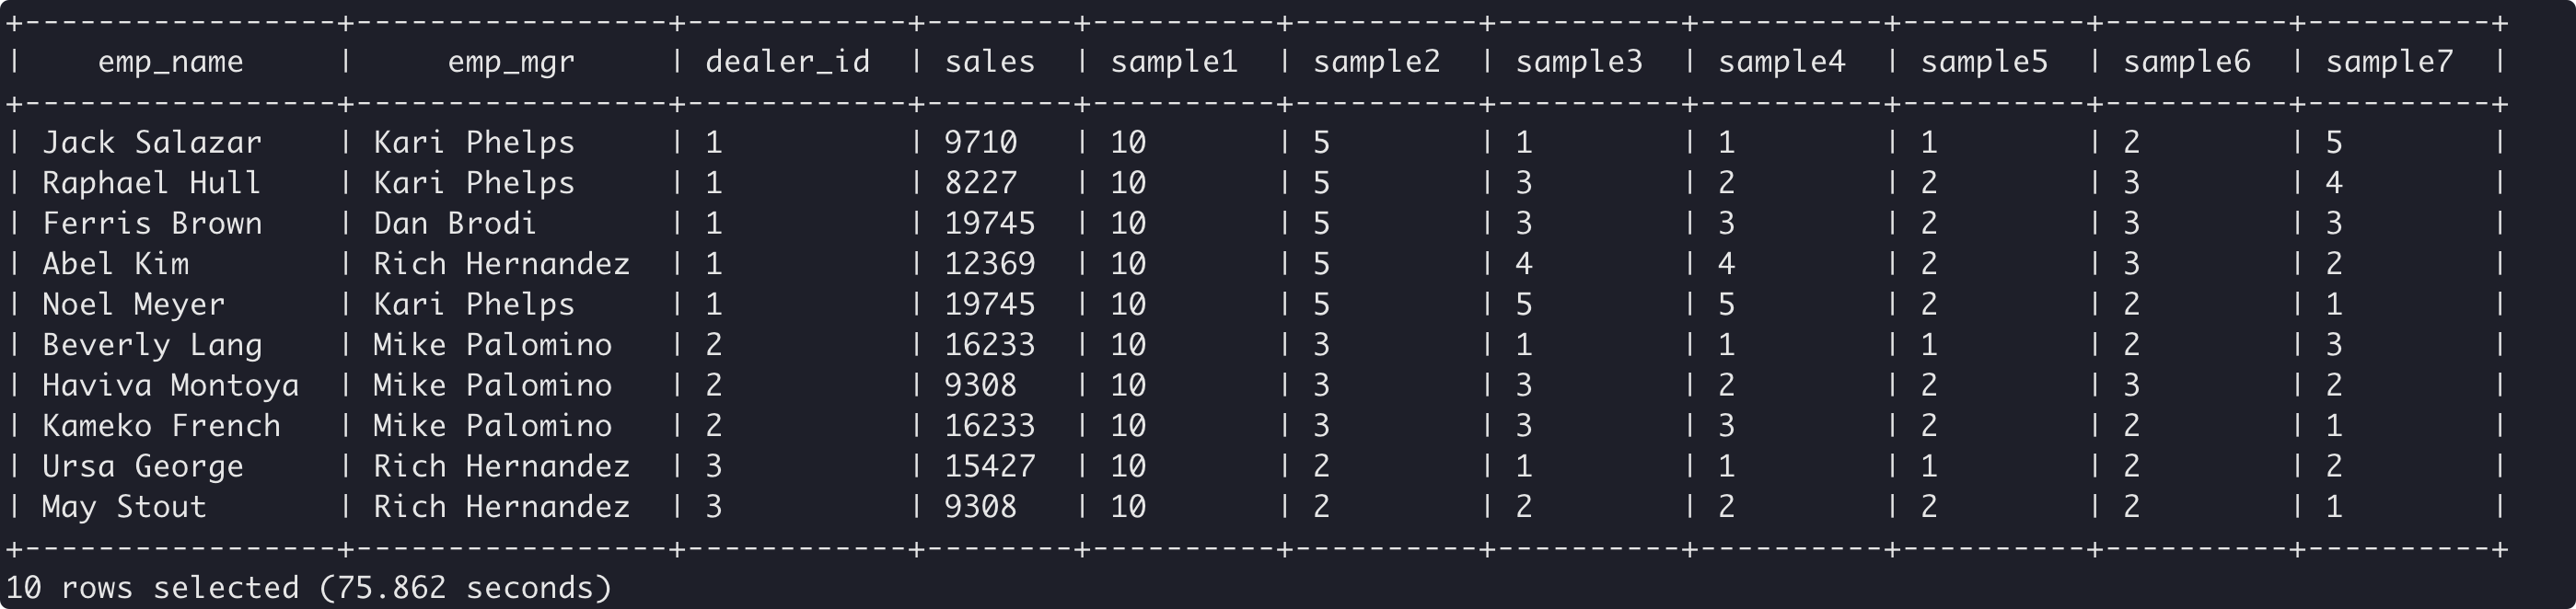This screenshot has width=2576, height=609.
Task: Click sales value 12369
Action: pyautogui.click(x=990, y=264)
